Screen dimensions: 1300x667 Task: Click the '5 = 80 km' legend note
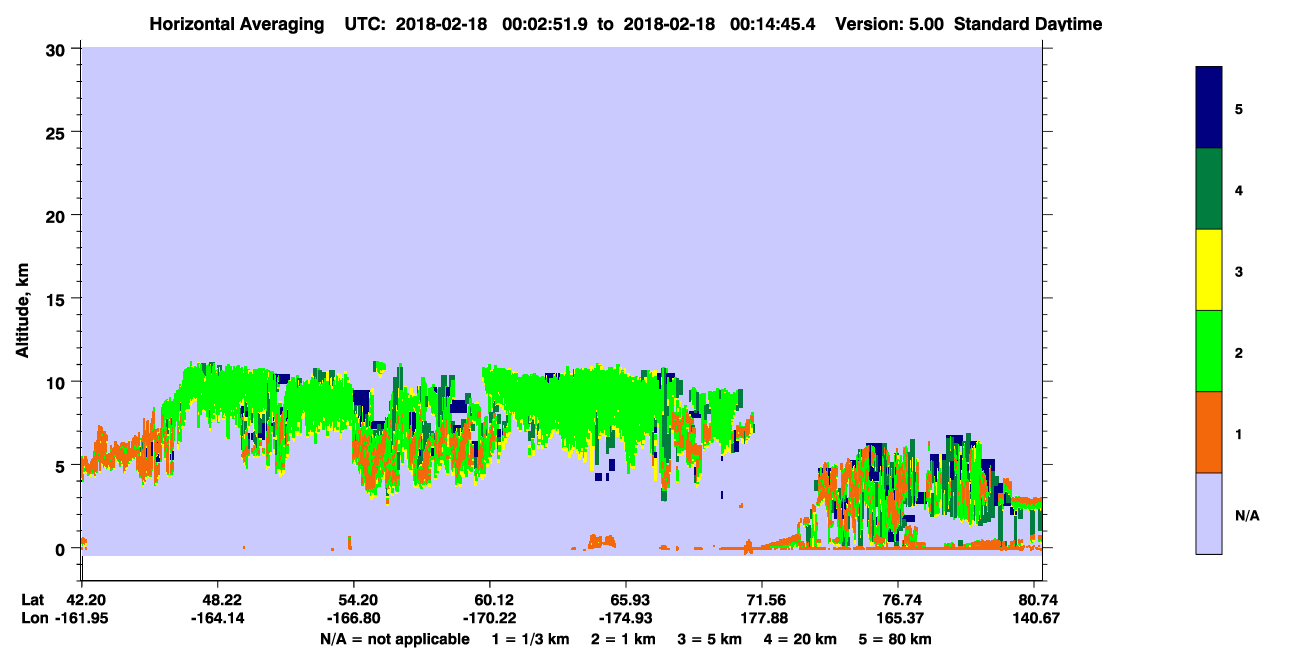[x=897, y=639]
